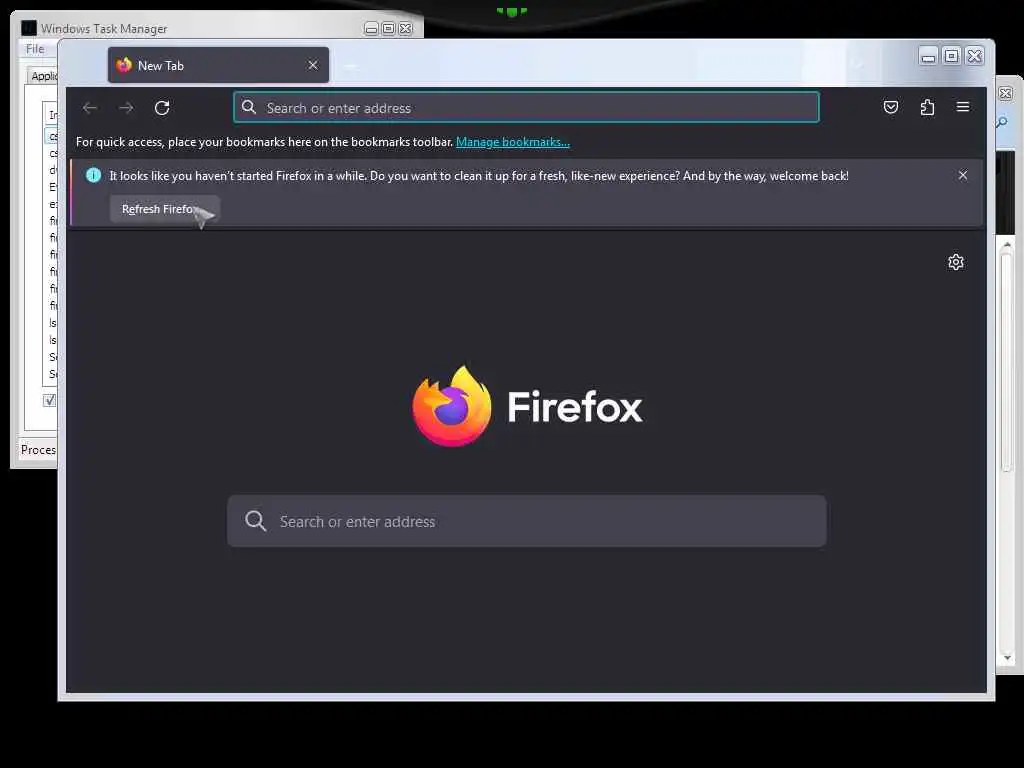
Task: Select the New Tab tab
Action: [x=218, y=65]
